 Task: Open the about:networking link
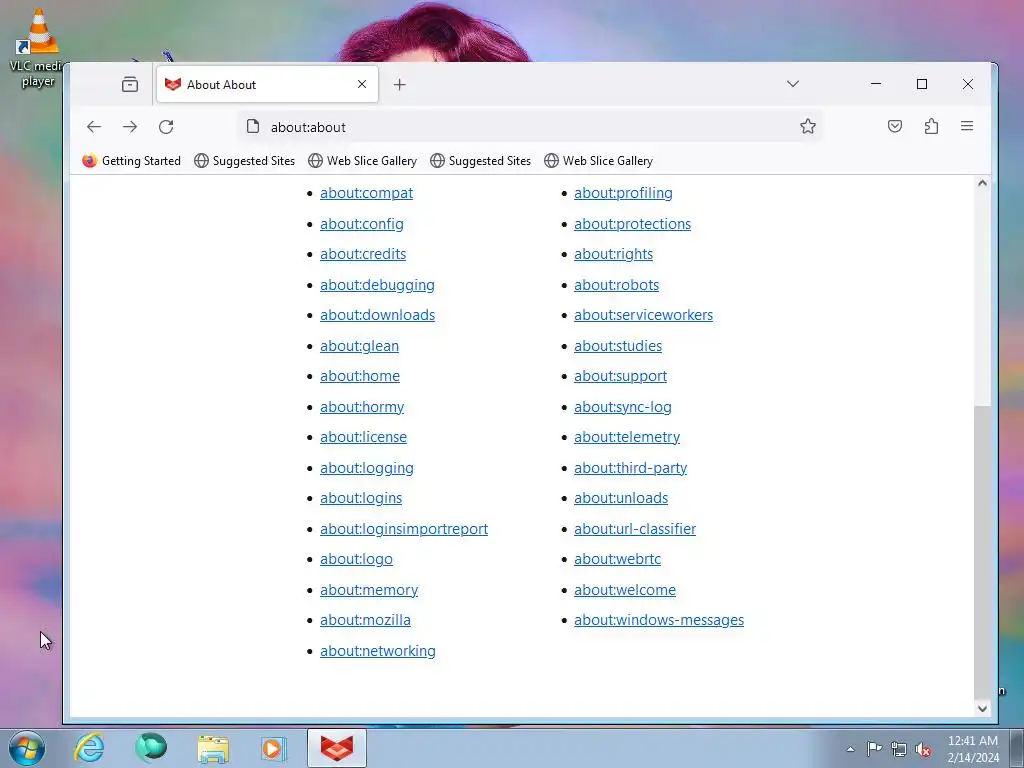pos(377,651)
